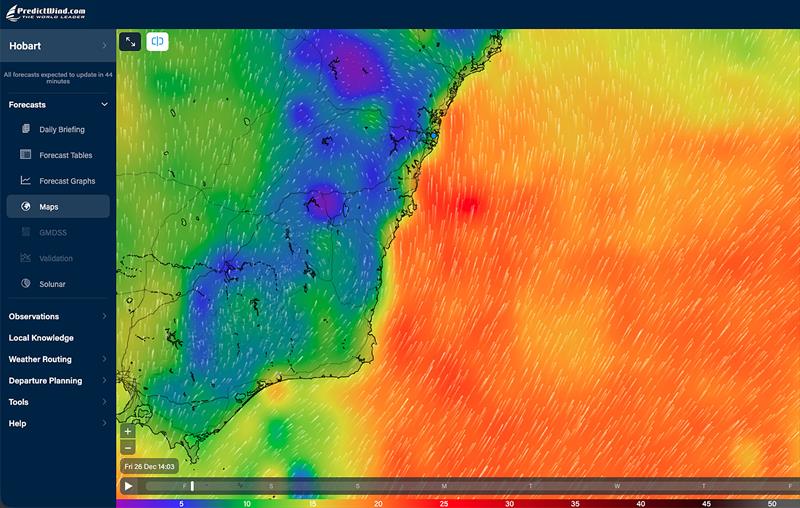Select the Maps menu item
The width and height of the screenshot is (800, 508).
[58, 207]
